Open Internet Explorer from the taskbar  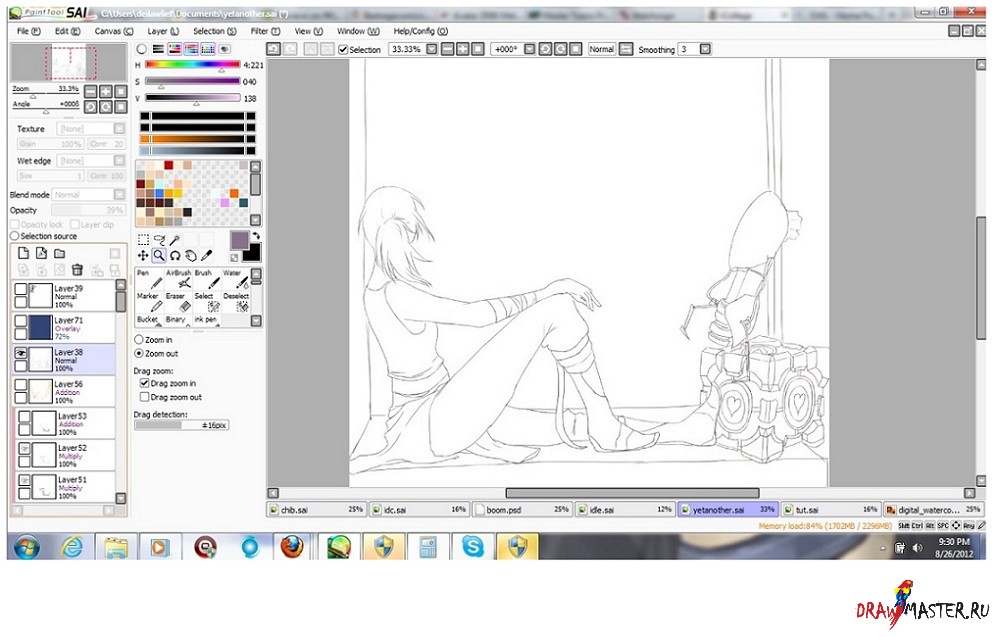(72, 546)
